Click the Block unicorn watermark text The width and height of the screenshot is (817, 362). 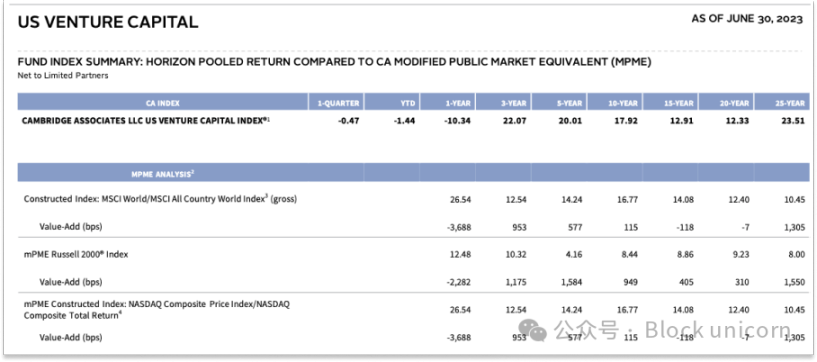tap(718, 330)
